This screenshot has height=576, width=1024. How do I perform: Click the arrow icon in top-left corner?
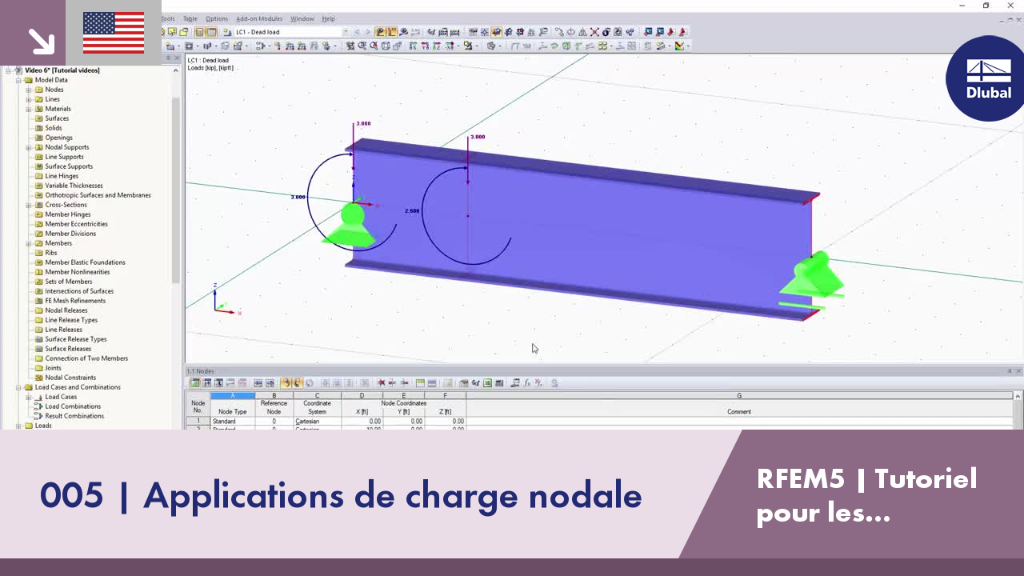coord(40,41)
